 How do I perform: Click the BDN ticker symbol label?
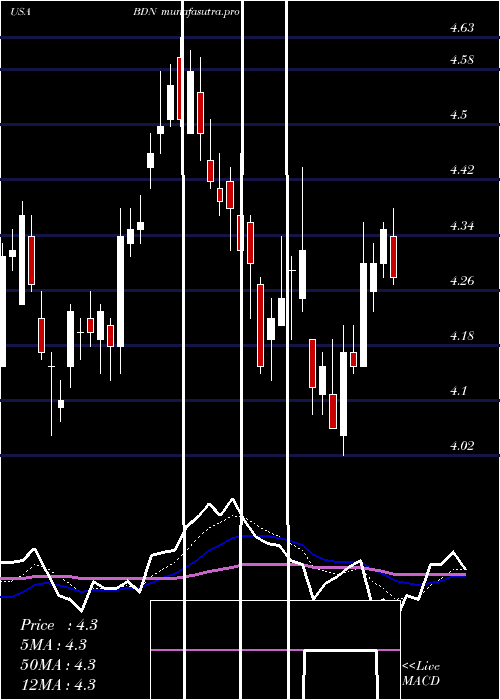tap(145, 12)
